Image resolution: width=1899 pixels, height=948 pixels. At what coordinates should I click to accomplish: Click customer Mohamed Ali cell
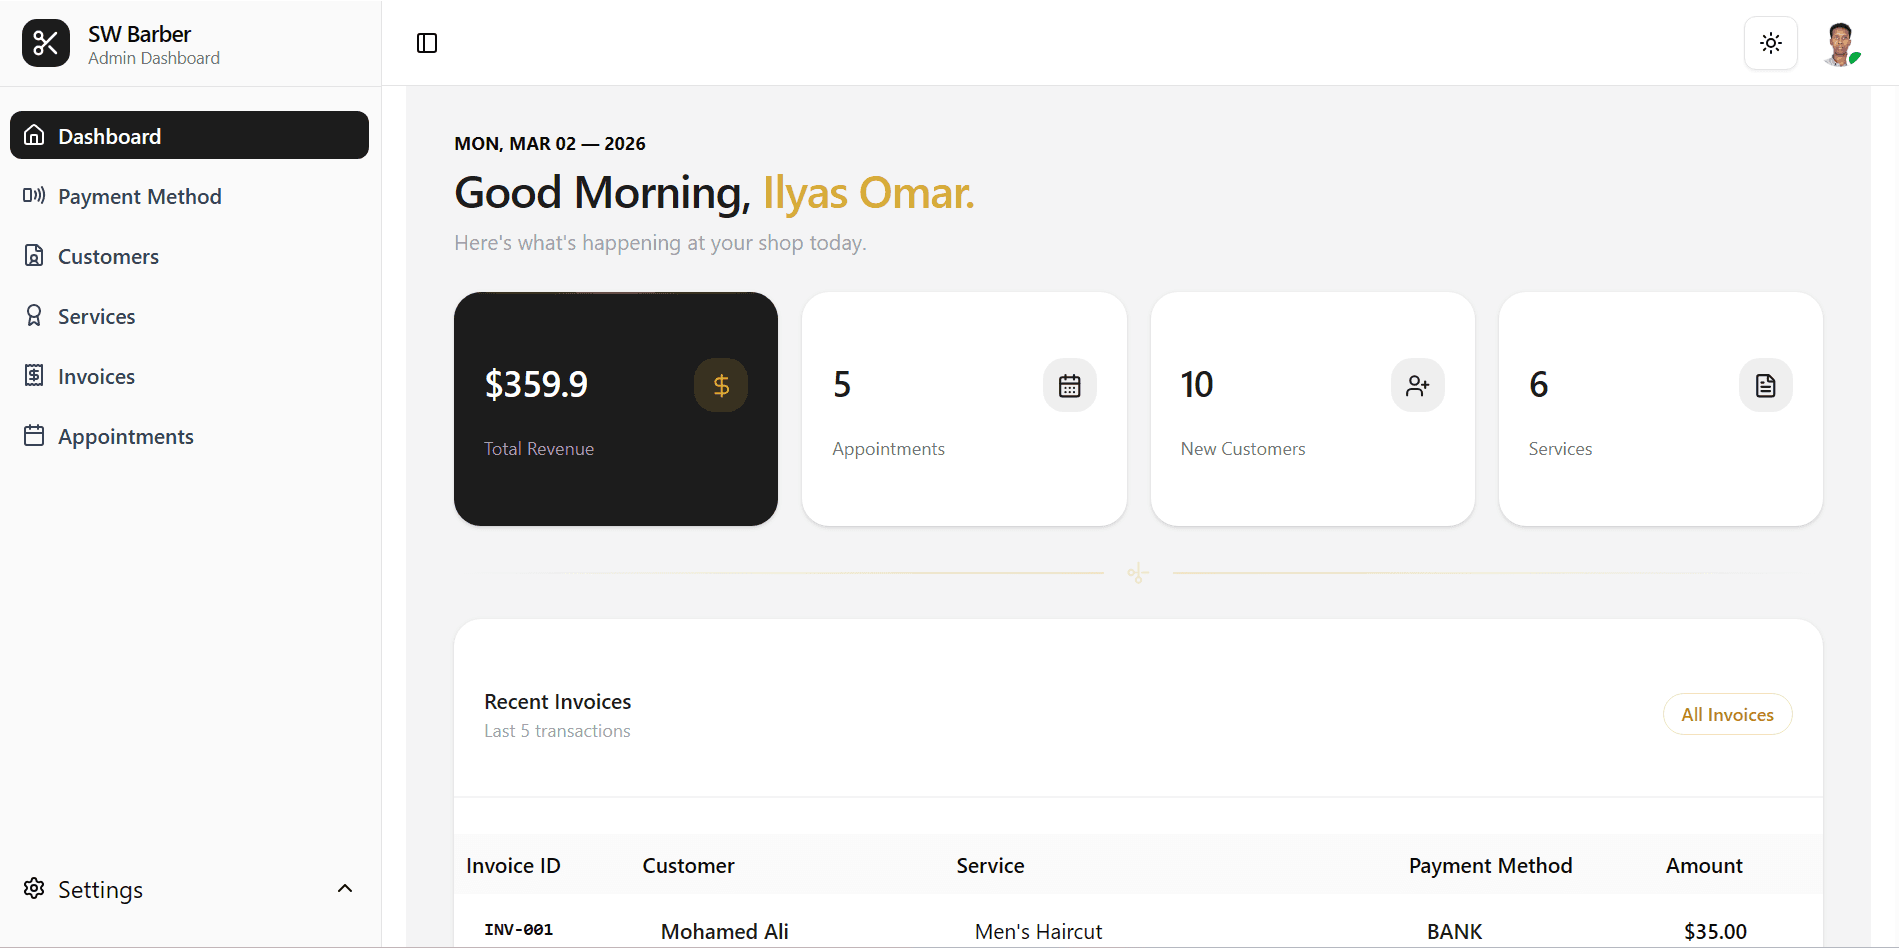tap(724, 932)
